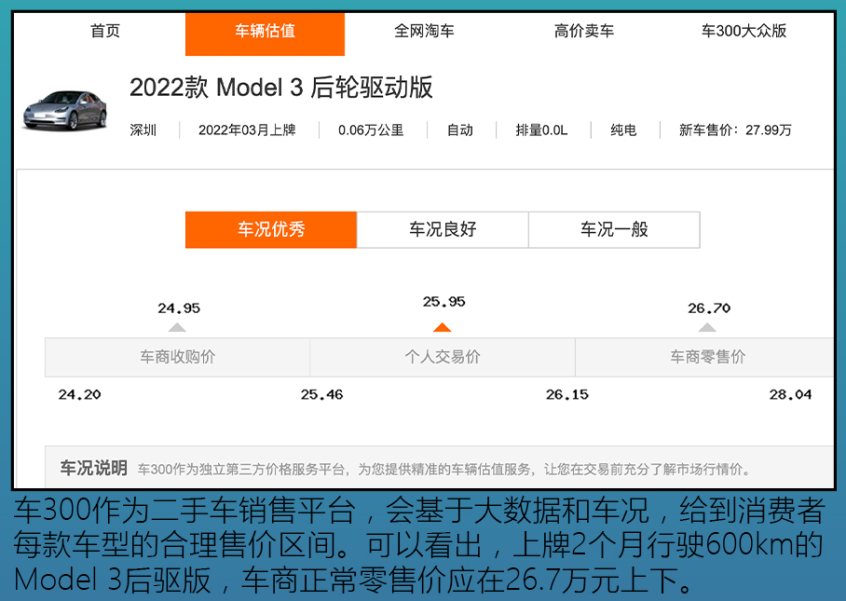The height and width of the screenshot is (601, 846).
Task: Choose the 车况一般 condition option
Action: (614, 230)
